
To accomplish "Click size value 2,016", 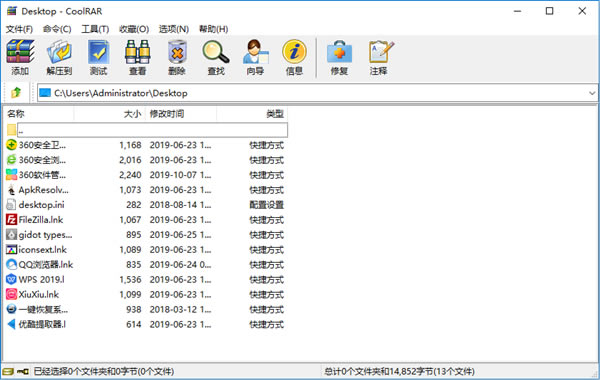I will 130,160.
